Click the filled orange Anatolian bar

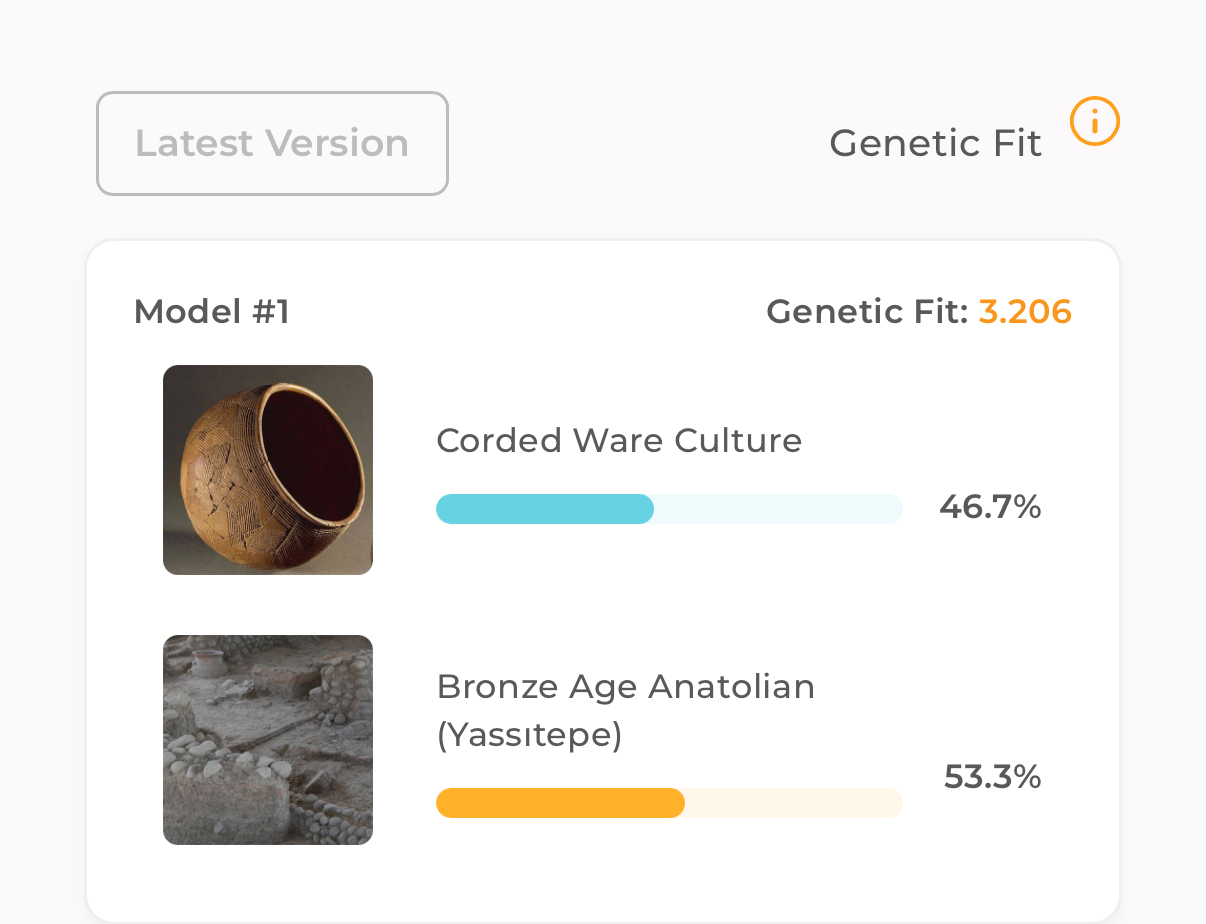(x=560, y=803)
